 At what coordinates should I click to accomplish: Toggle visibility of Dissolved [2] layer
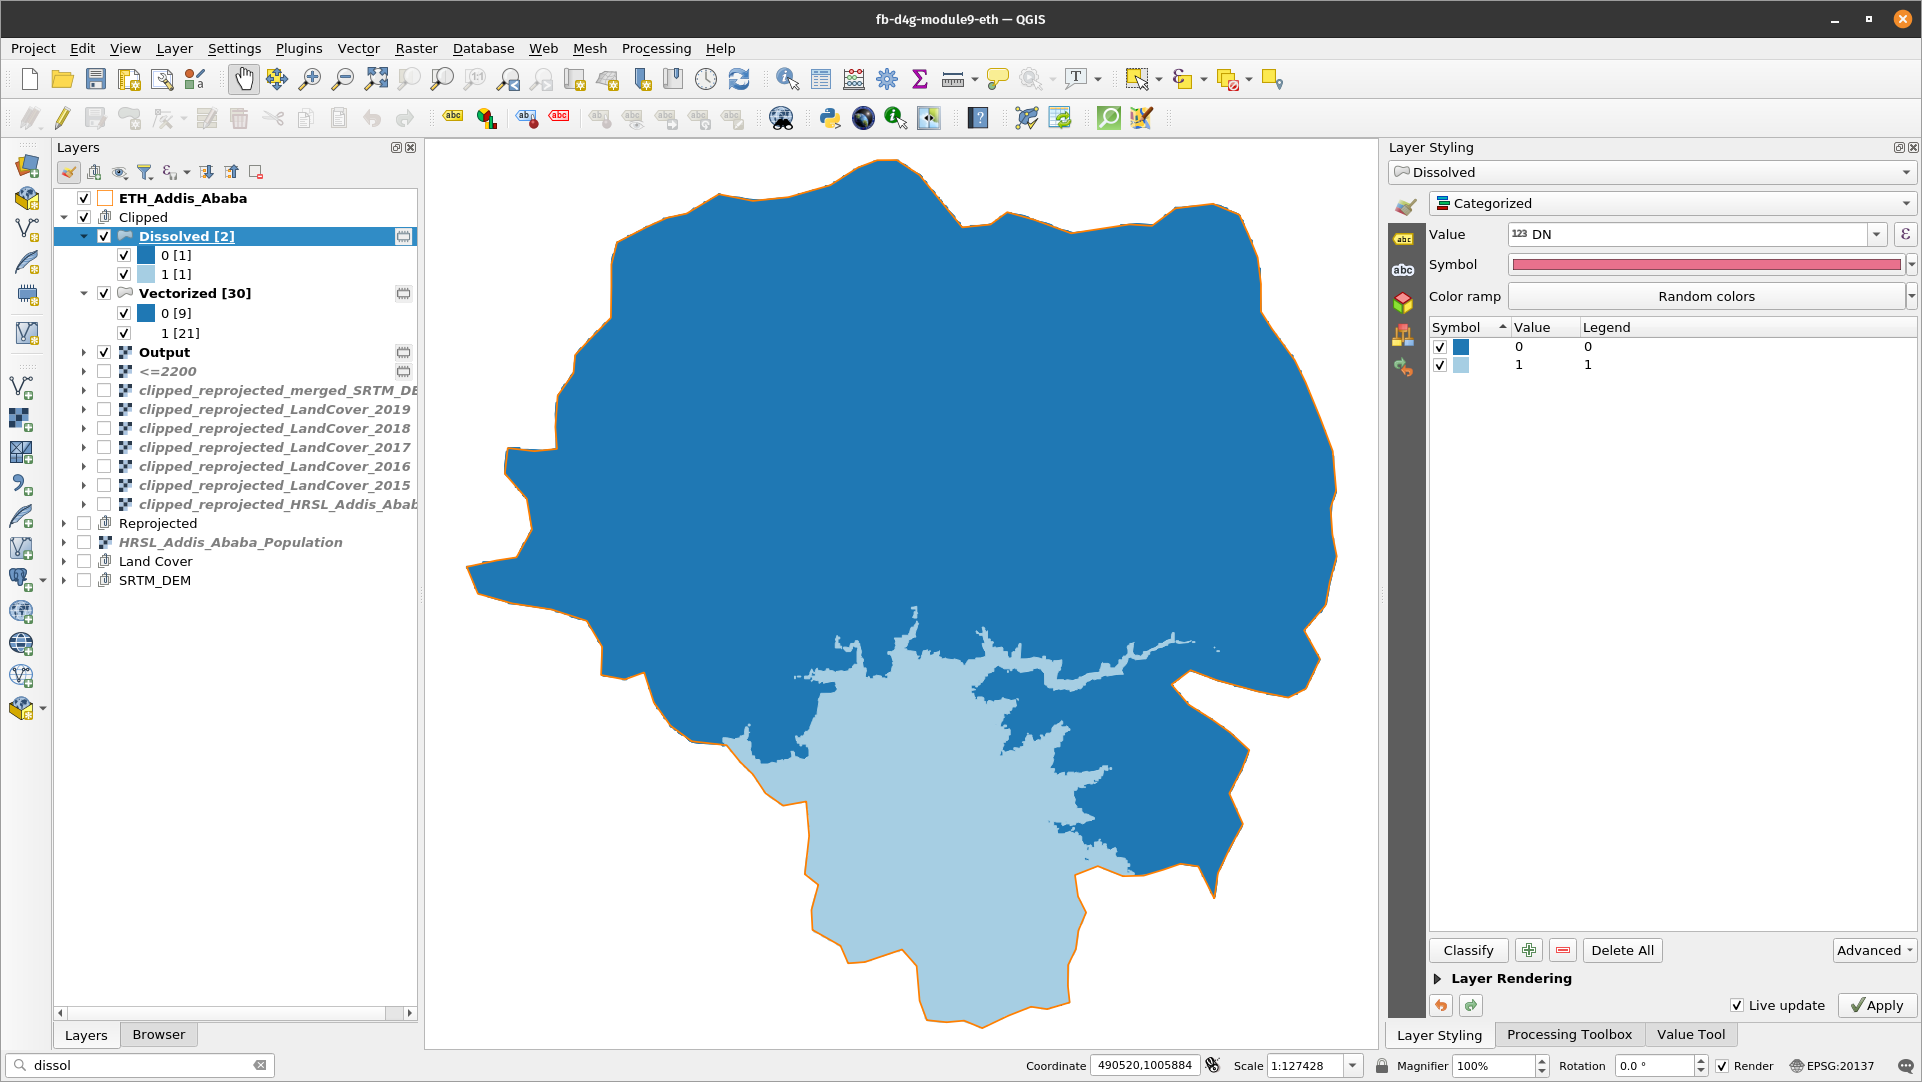click(x=104, y=236)
